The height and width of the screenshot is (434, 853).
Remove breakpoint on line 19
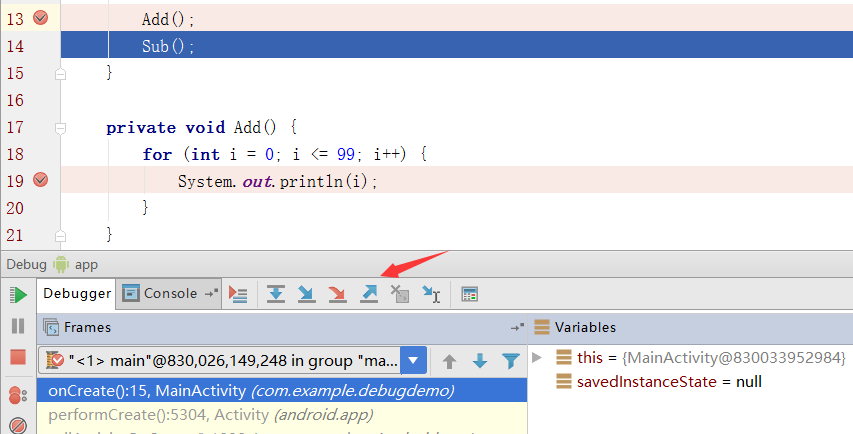point(40,179)
